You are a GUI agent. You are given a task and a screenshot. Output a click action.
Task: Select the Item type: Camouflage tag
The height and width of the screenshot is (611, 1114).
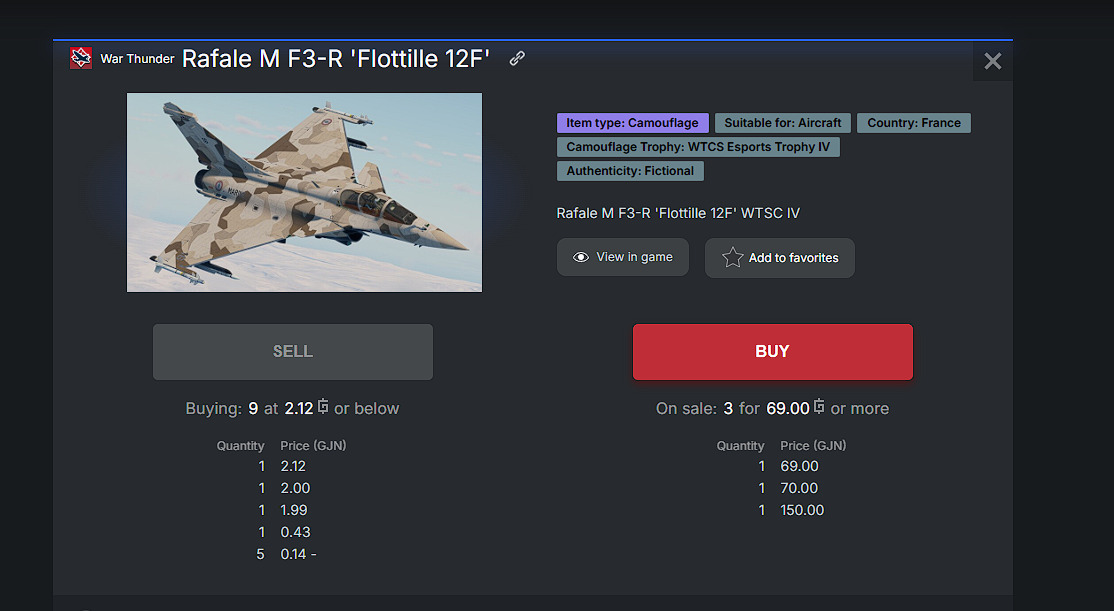tap(633, 123)
